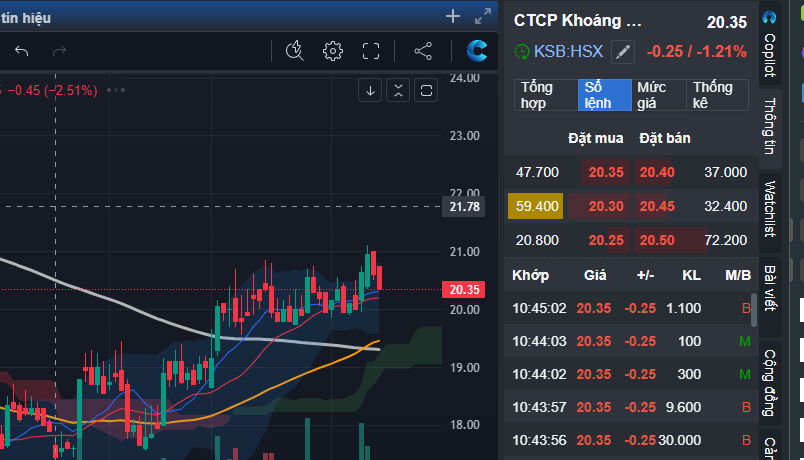Open Copilot icon in right sidebar

click(x=769, y=17)
